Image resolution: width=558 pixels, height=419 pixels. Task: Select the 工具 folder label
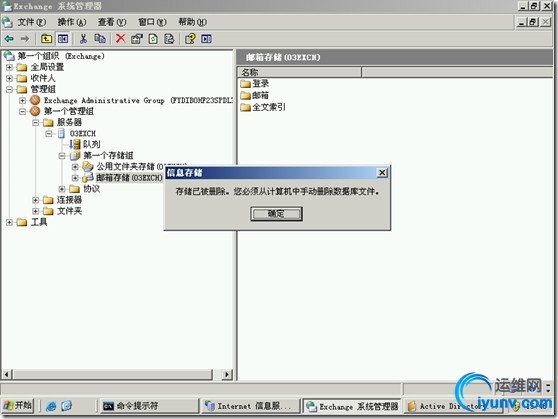point(39,222)
